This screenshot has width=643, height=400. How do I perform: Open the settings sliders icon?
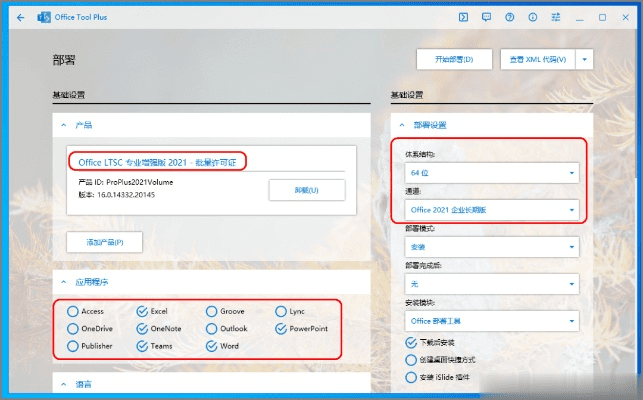[x=557, y=17]
